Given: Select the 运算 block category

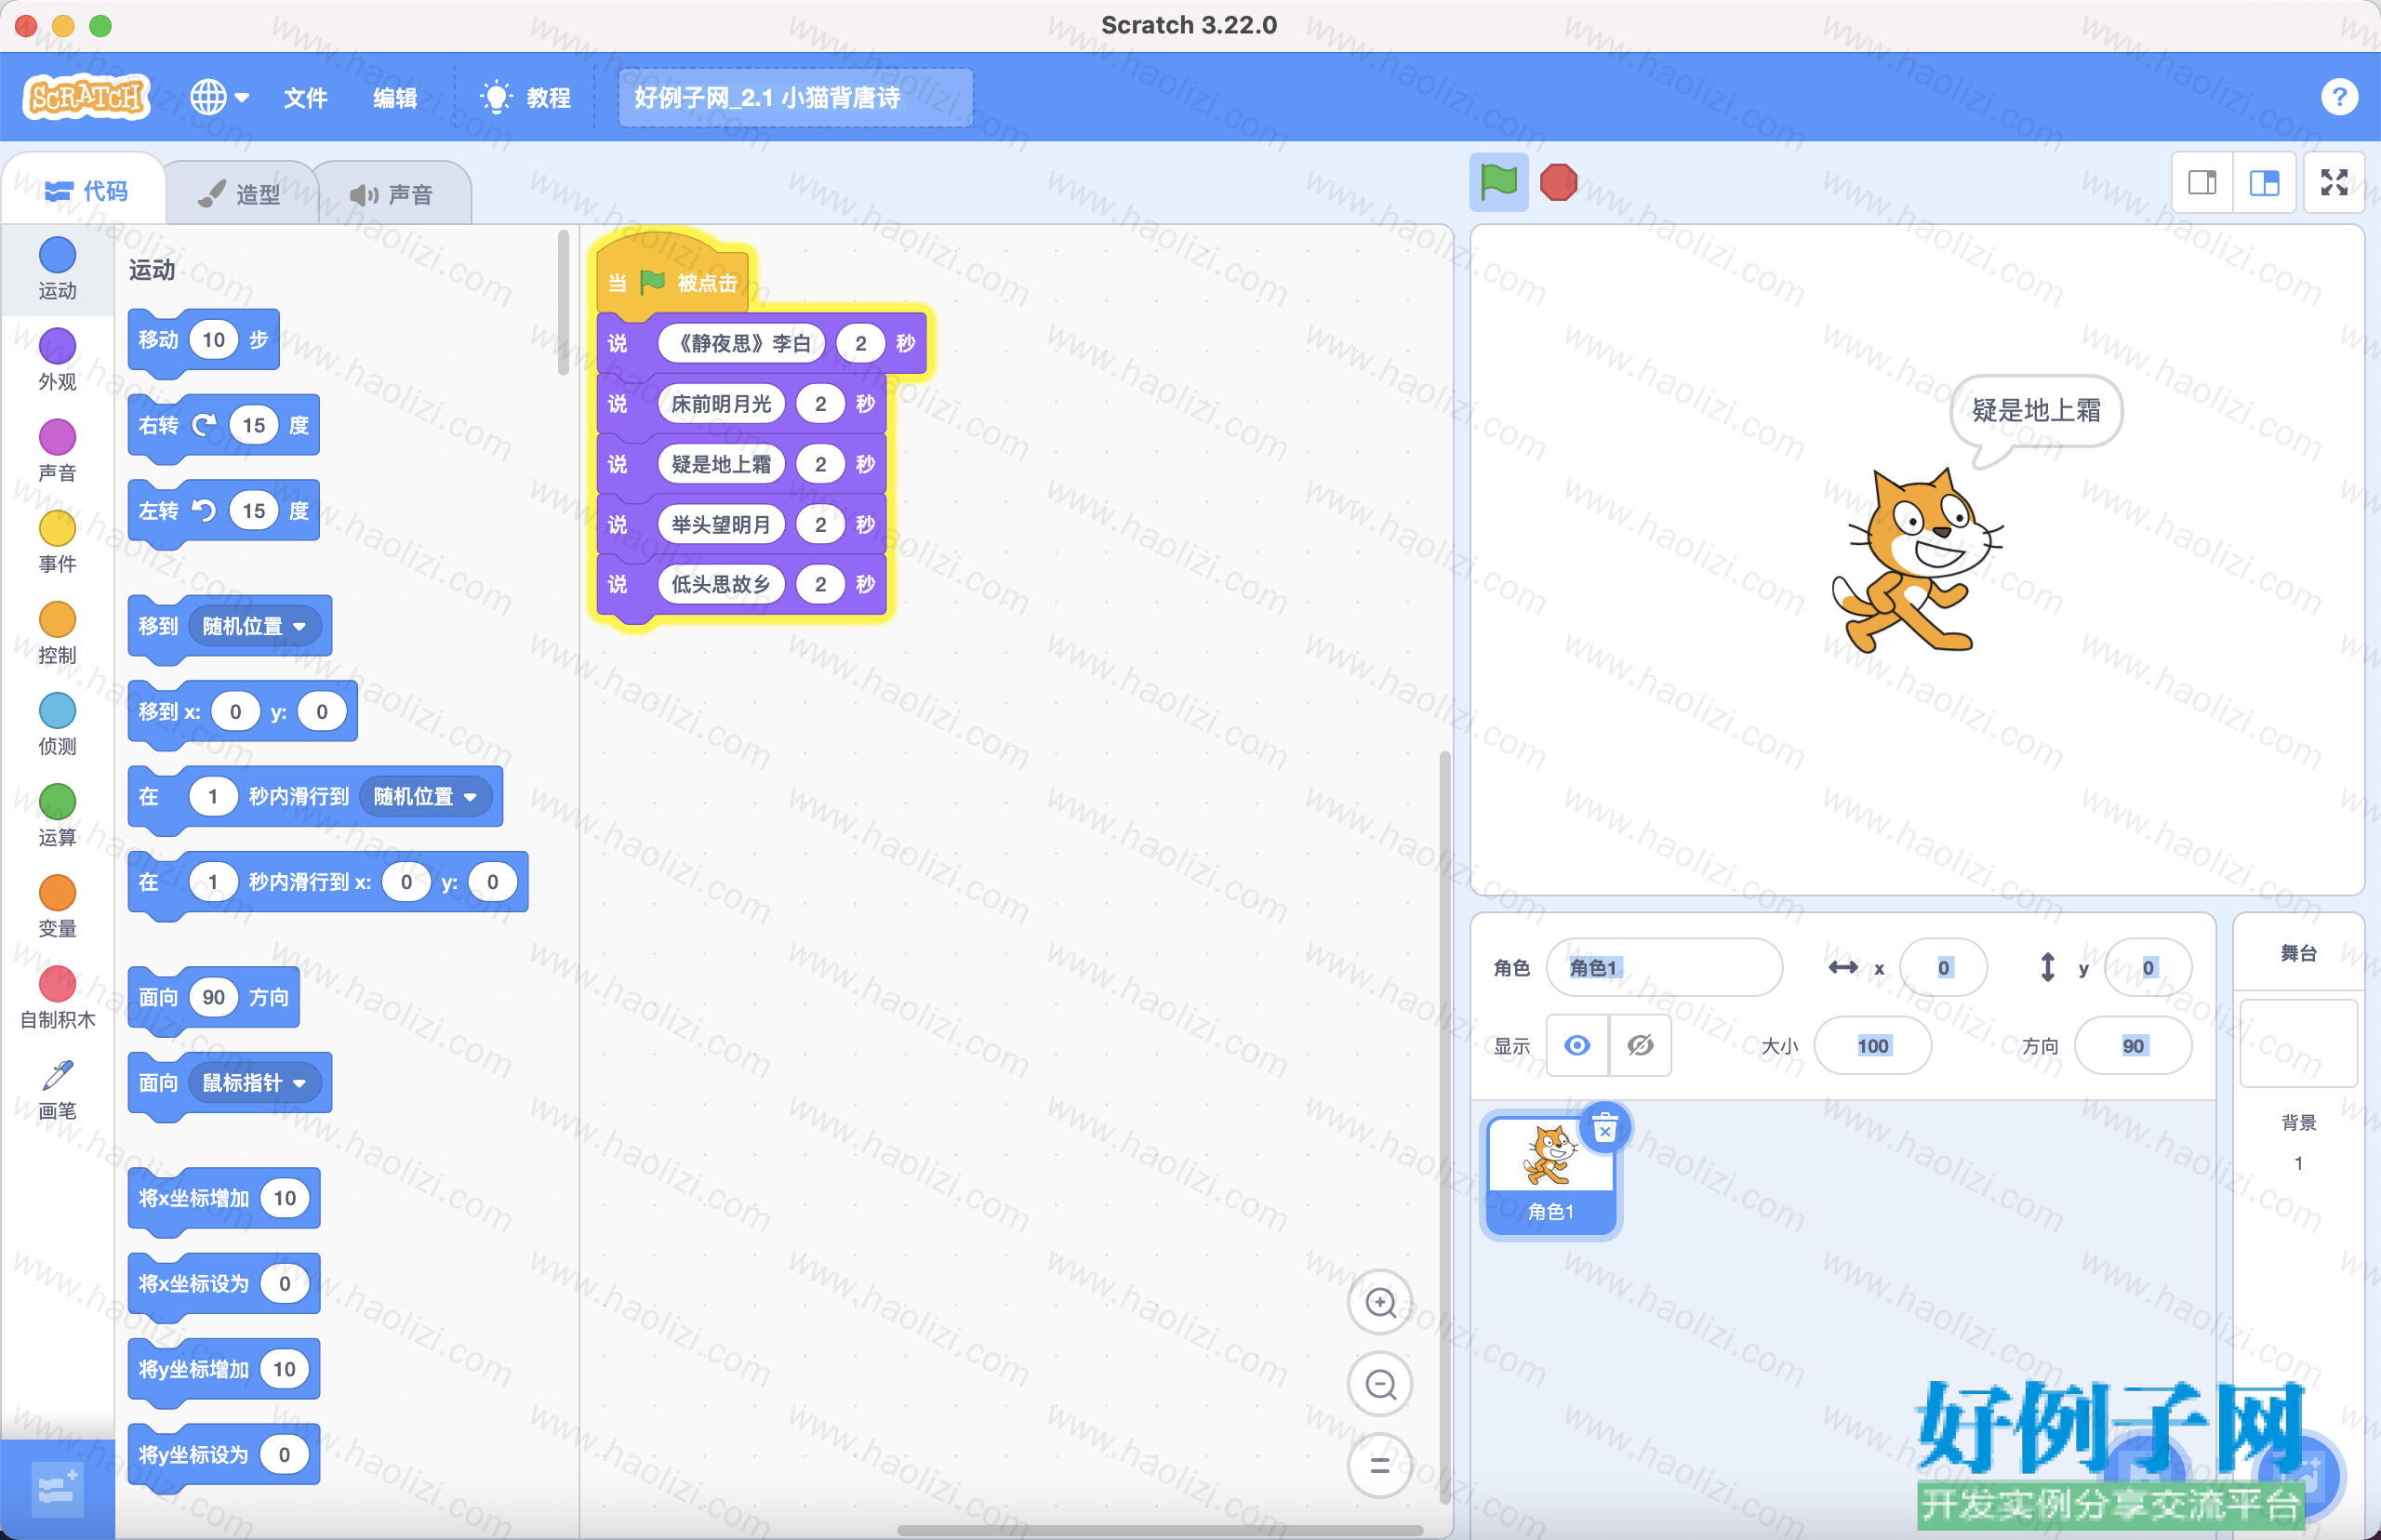Looking at the screenshot, I should click(x=57, y=814).
